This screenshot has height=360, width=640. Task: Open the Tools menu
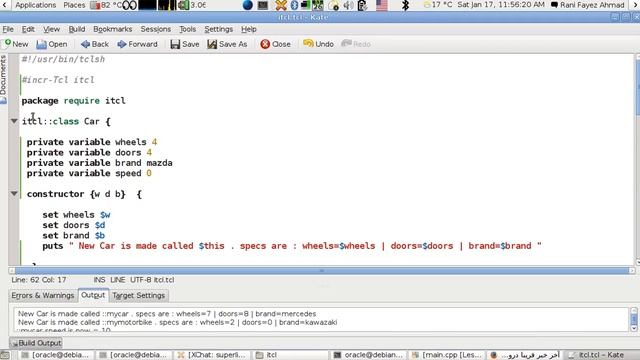[187, 29]
